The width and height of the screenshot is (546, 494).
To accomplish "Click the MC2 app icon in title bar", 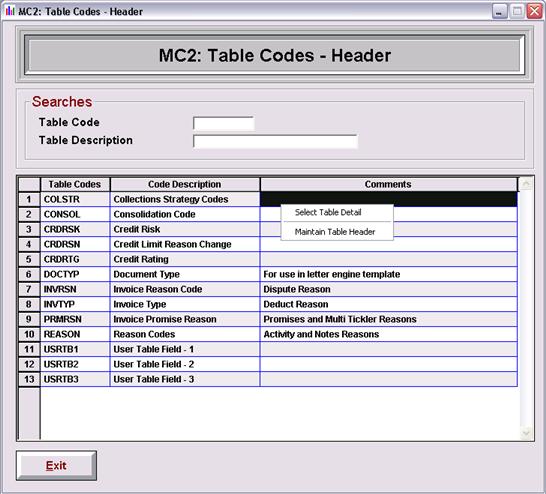I will [10, 11].
